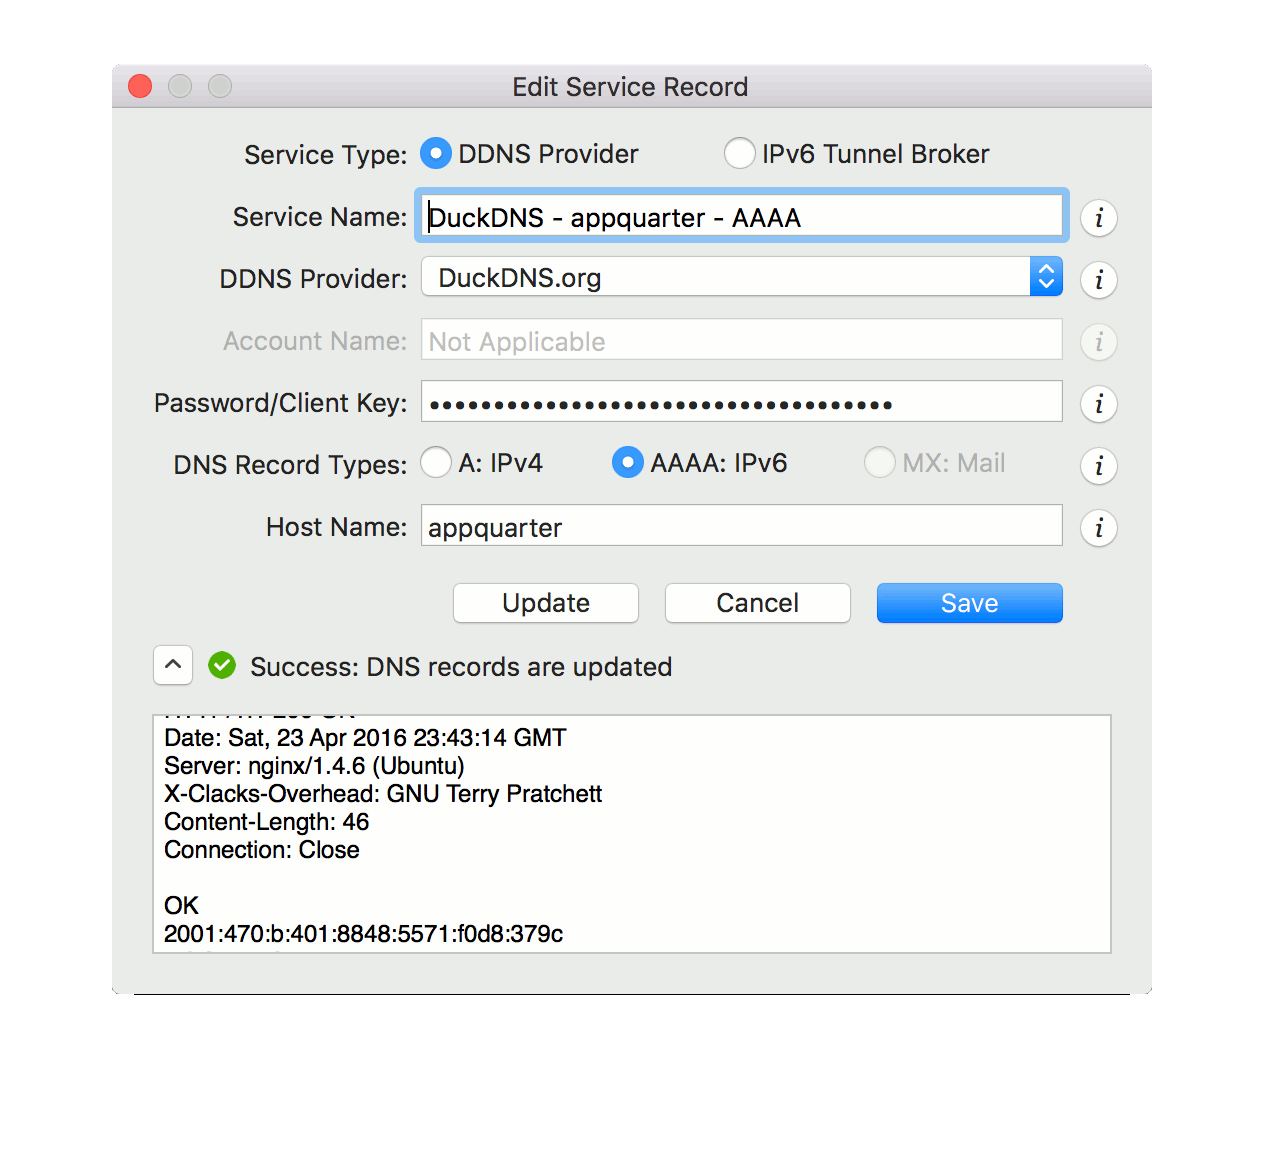View info about DNS Record Types

(x=1098, y=466)
